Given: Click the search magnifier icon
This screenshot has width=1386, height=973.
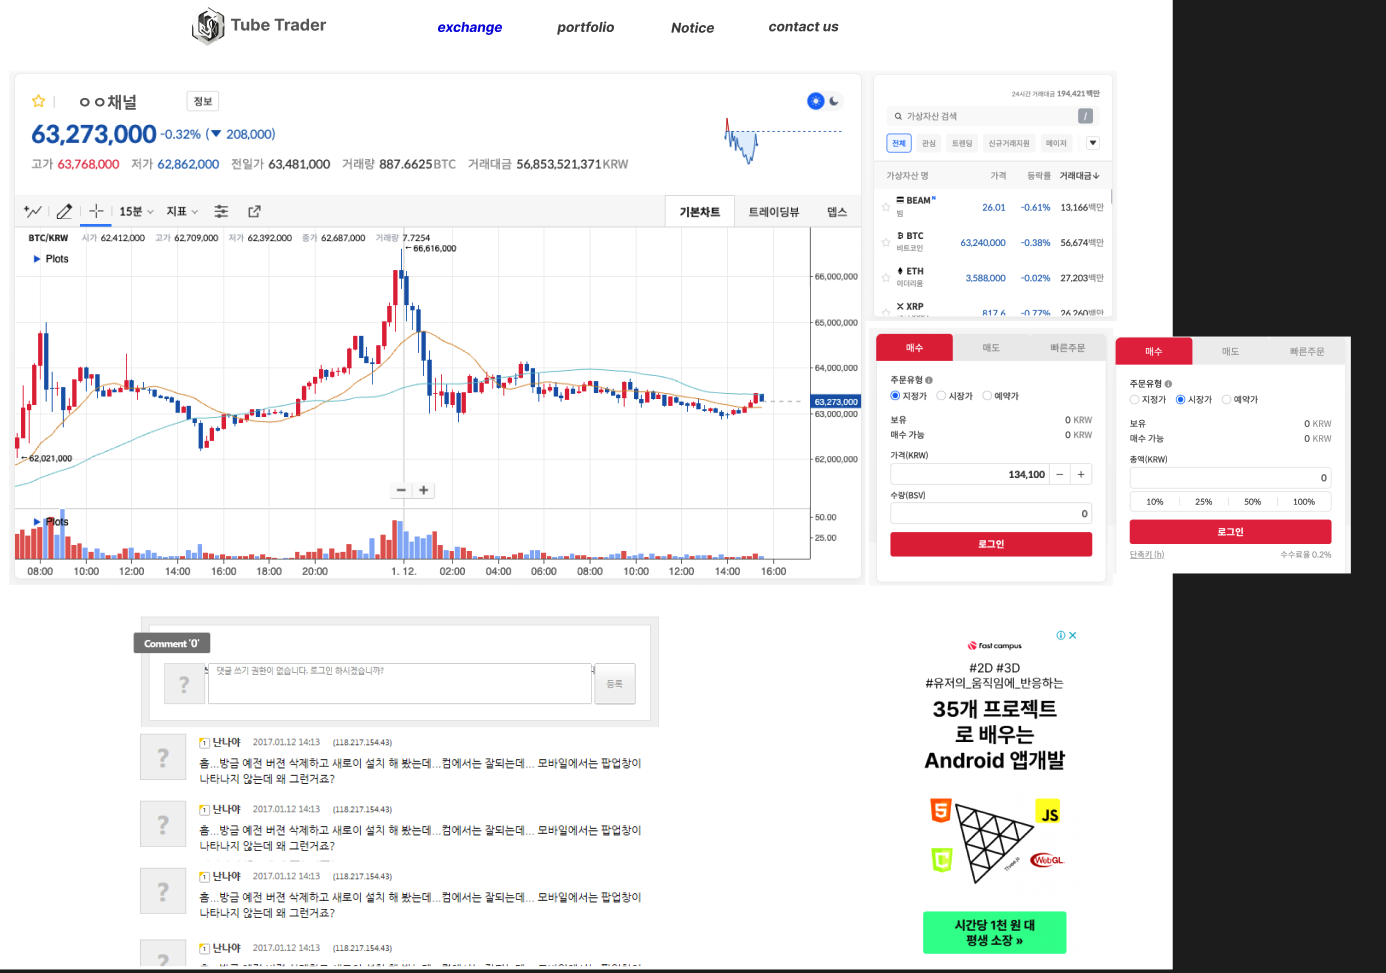Looking at the screenshot, I should (898, 116).
